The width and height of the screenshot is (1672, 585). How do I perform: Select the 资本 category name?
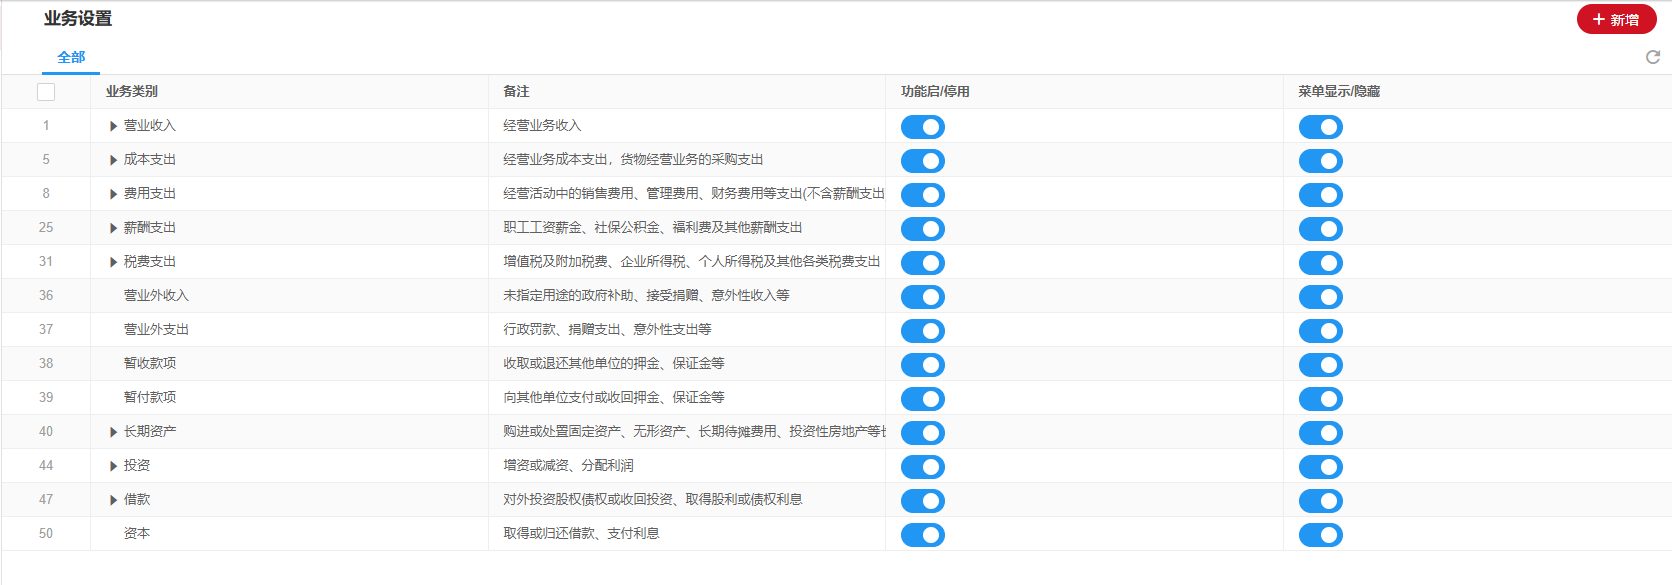point(137,533)
